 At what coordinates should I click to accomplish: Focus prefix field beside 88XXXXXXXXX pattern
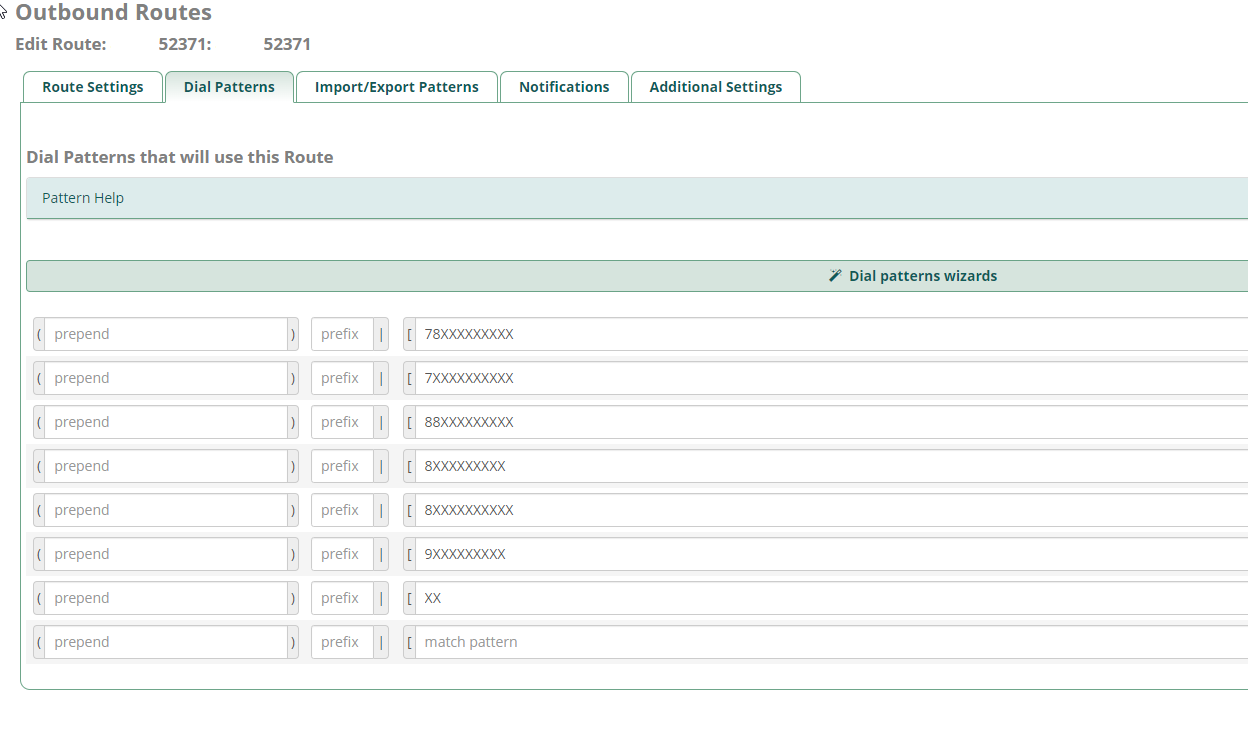(x=342, y=422)
